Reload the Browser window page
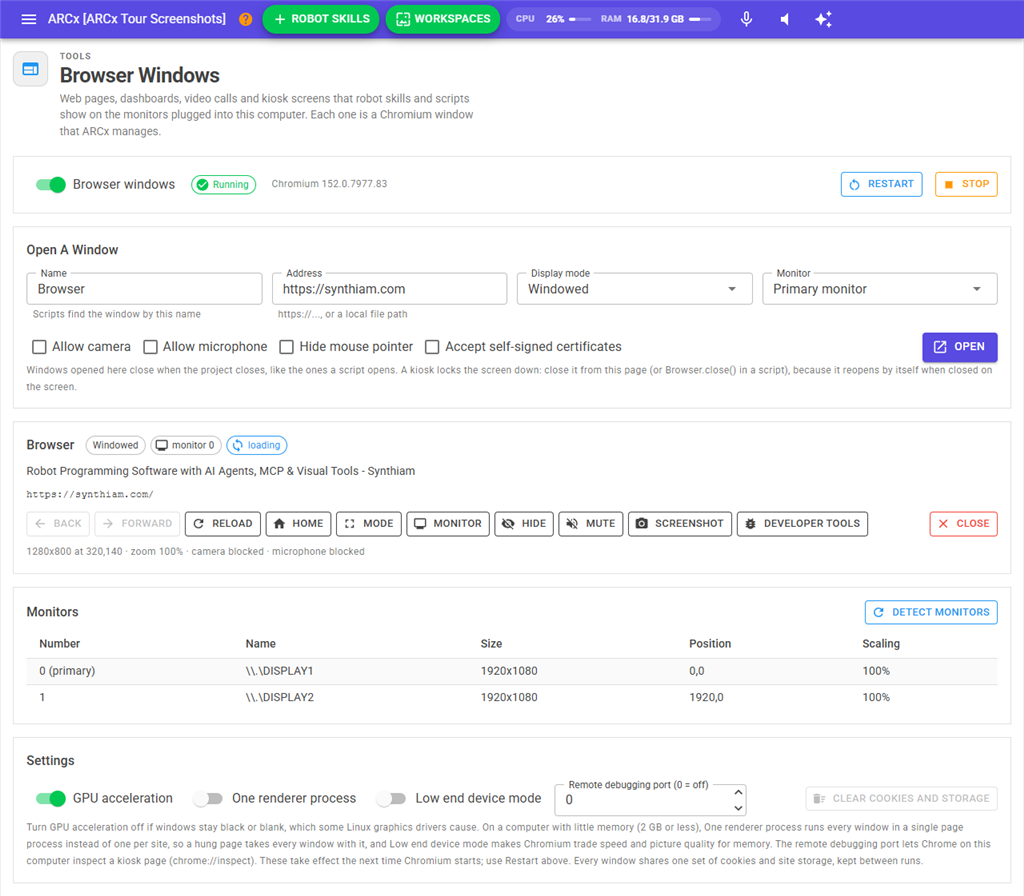 tap(223, 524)
